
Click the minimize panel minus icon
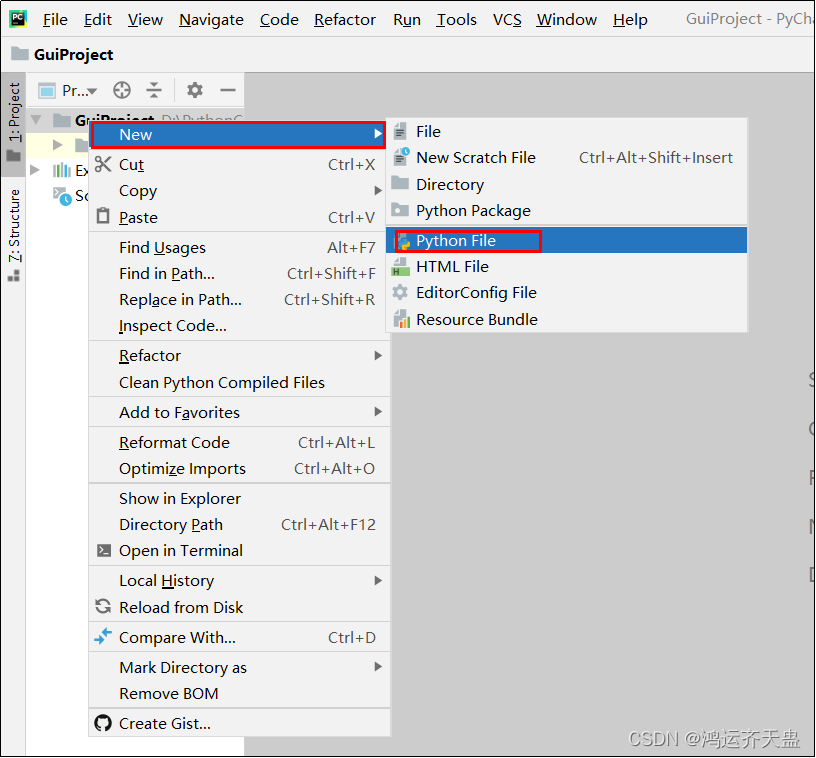click(x=231, y=90)
